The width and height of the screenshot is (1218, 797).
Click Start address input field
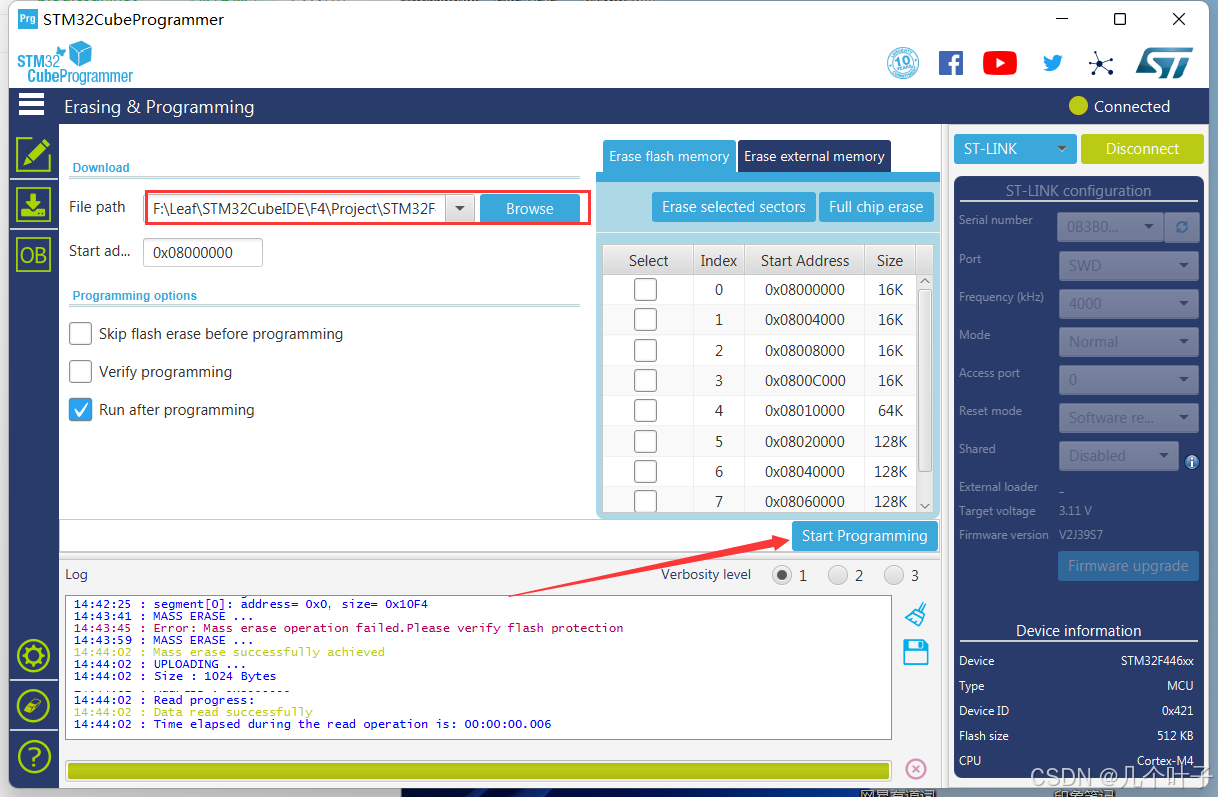pyautogui.click(x=203, y=252)
